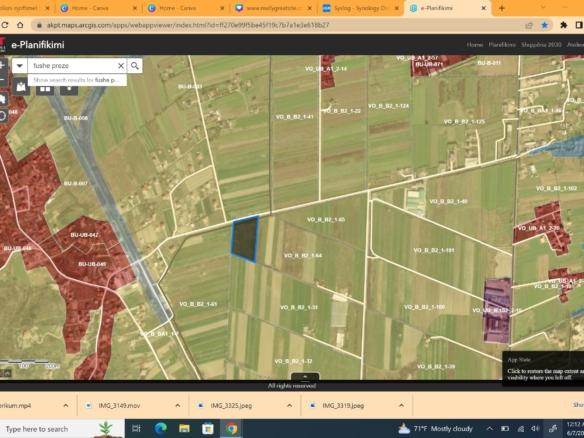
Task: Switch to the first Home - Canva tab
Action: (x=99, y=8)
